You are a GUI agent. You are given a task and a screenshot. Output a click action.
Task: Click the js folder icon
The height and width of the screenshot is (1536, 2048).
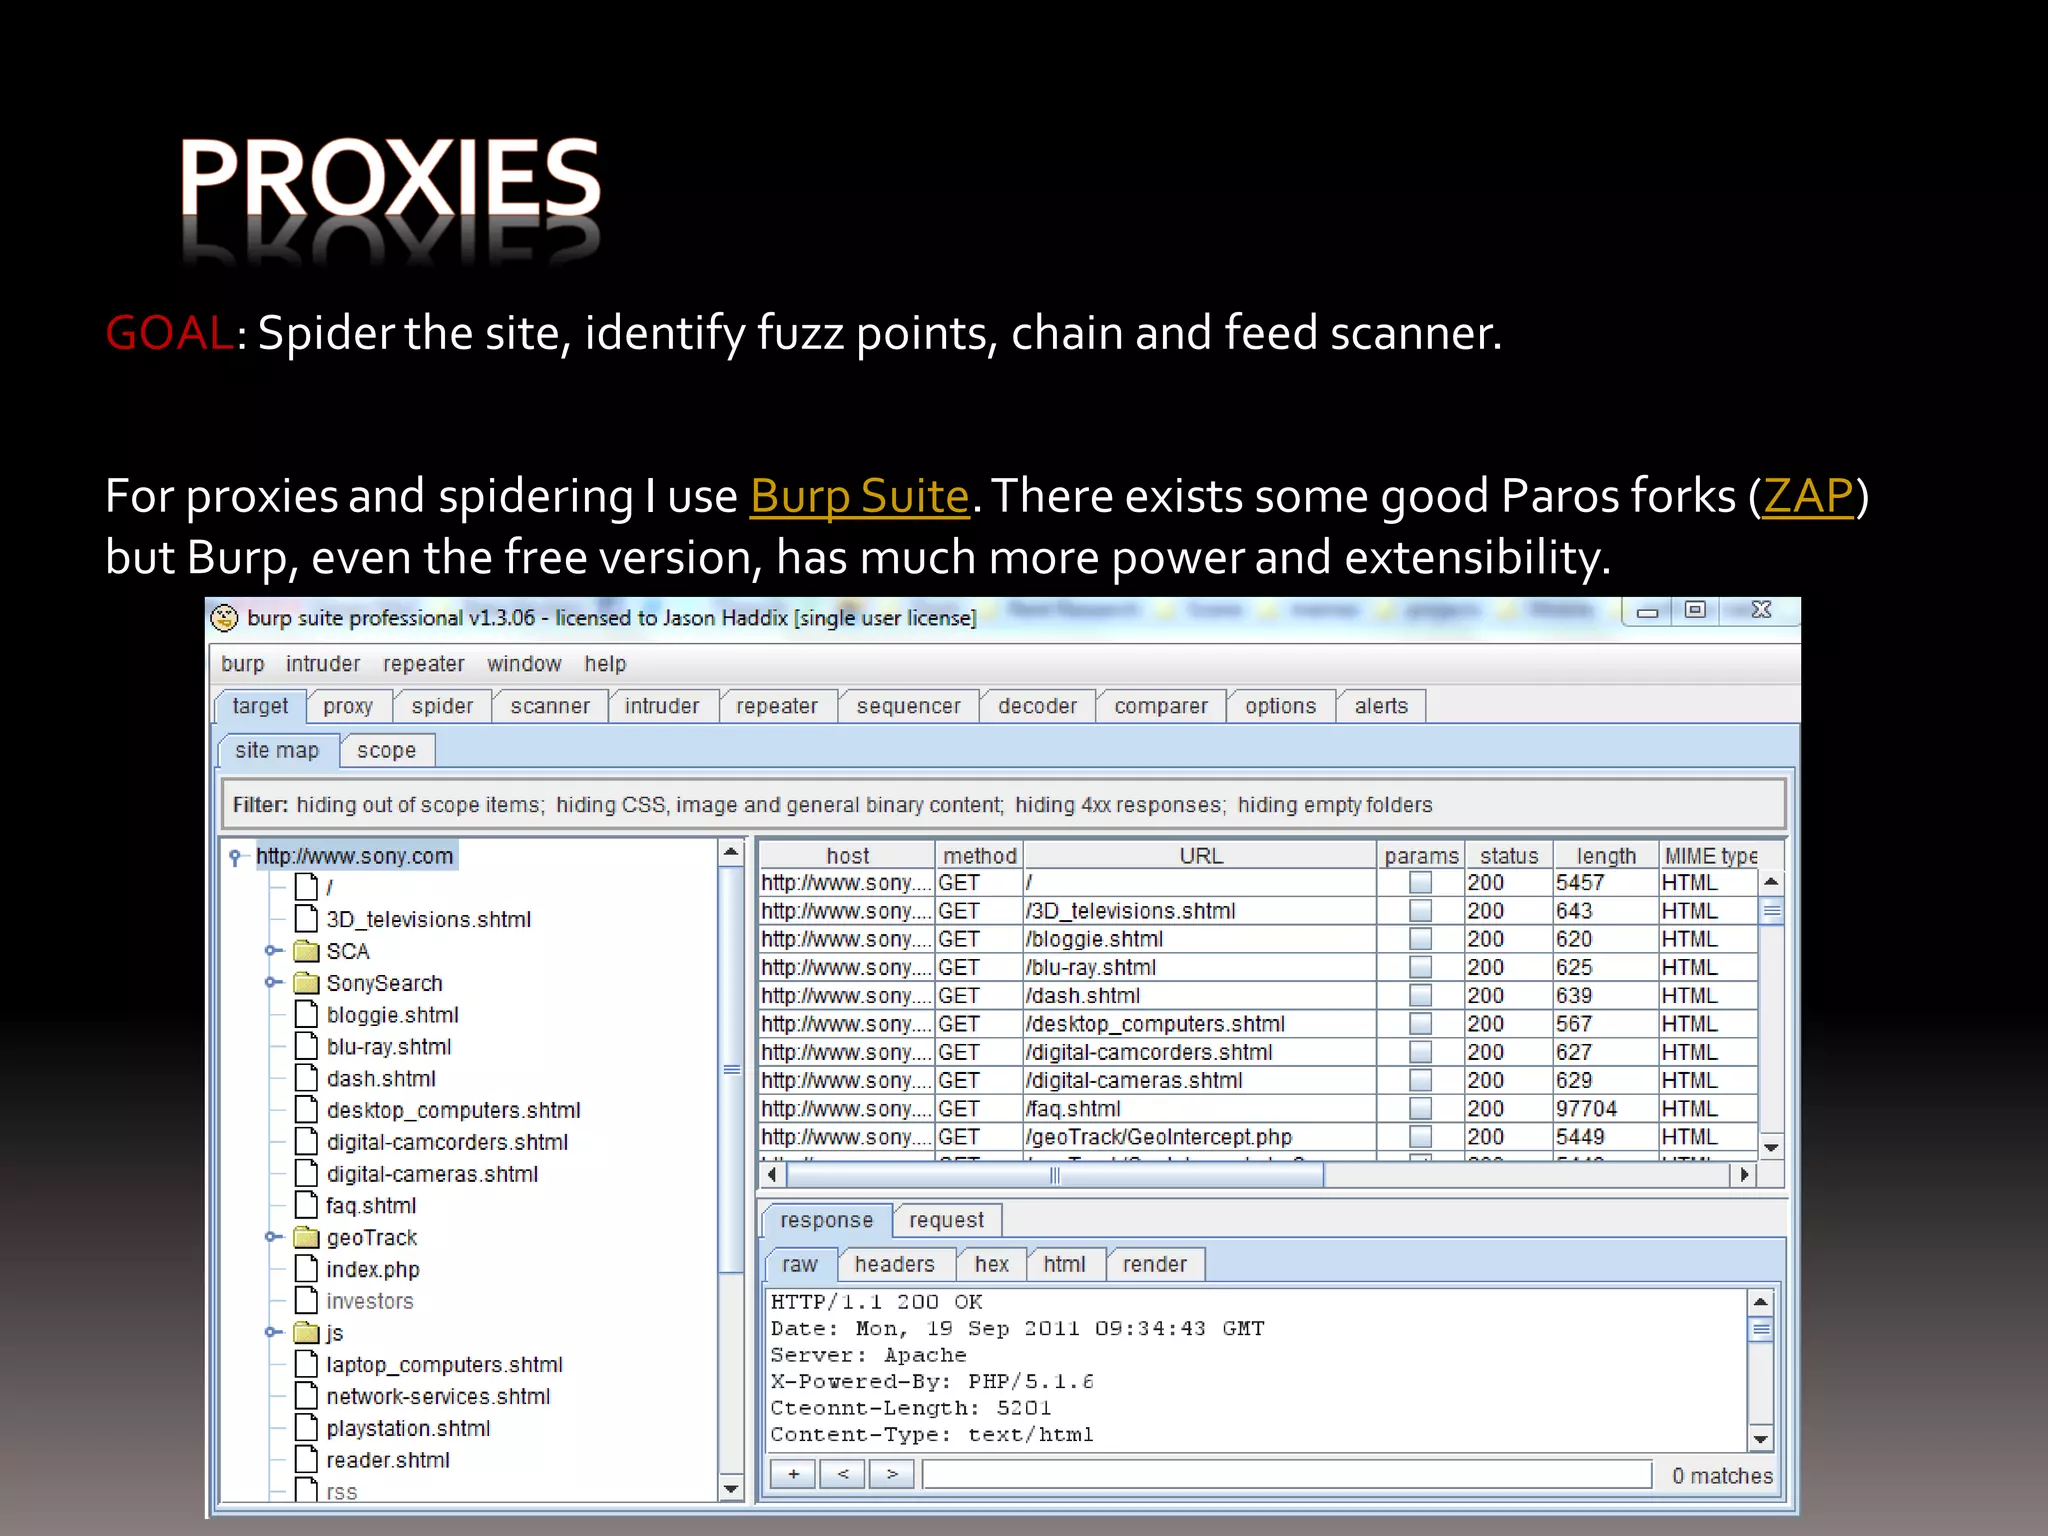click(306, 1332)
